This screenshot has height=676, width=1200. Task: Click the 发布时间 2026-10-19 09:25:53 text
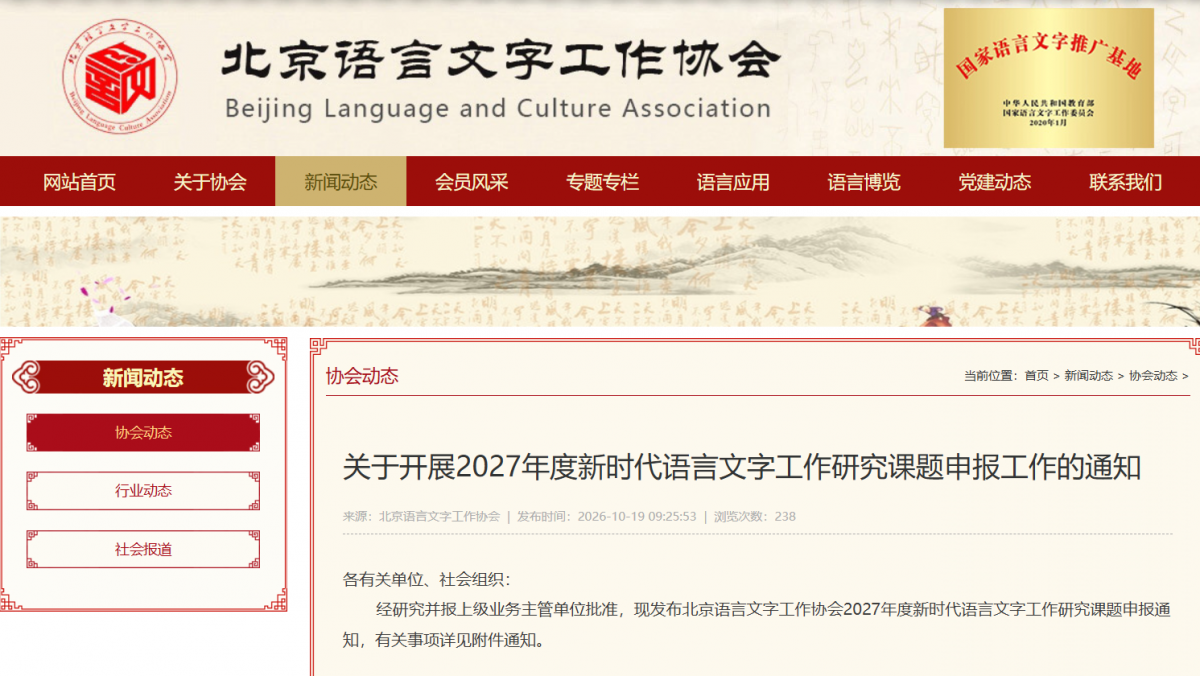(x=606, y=517)
